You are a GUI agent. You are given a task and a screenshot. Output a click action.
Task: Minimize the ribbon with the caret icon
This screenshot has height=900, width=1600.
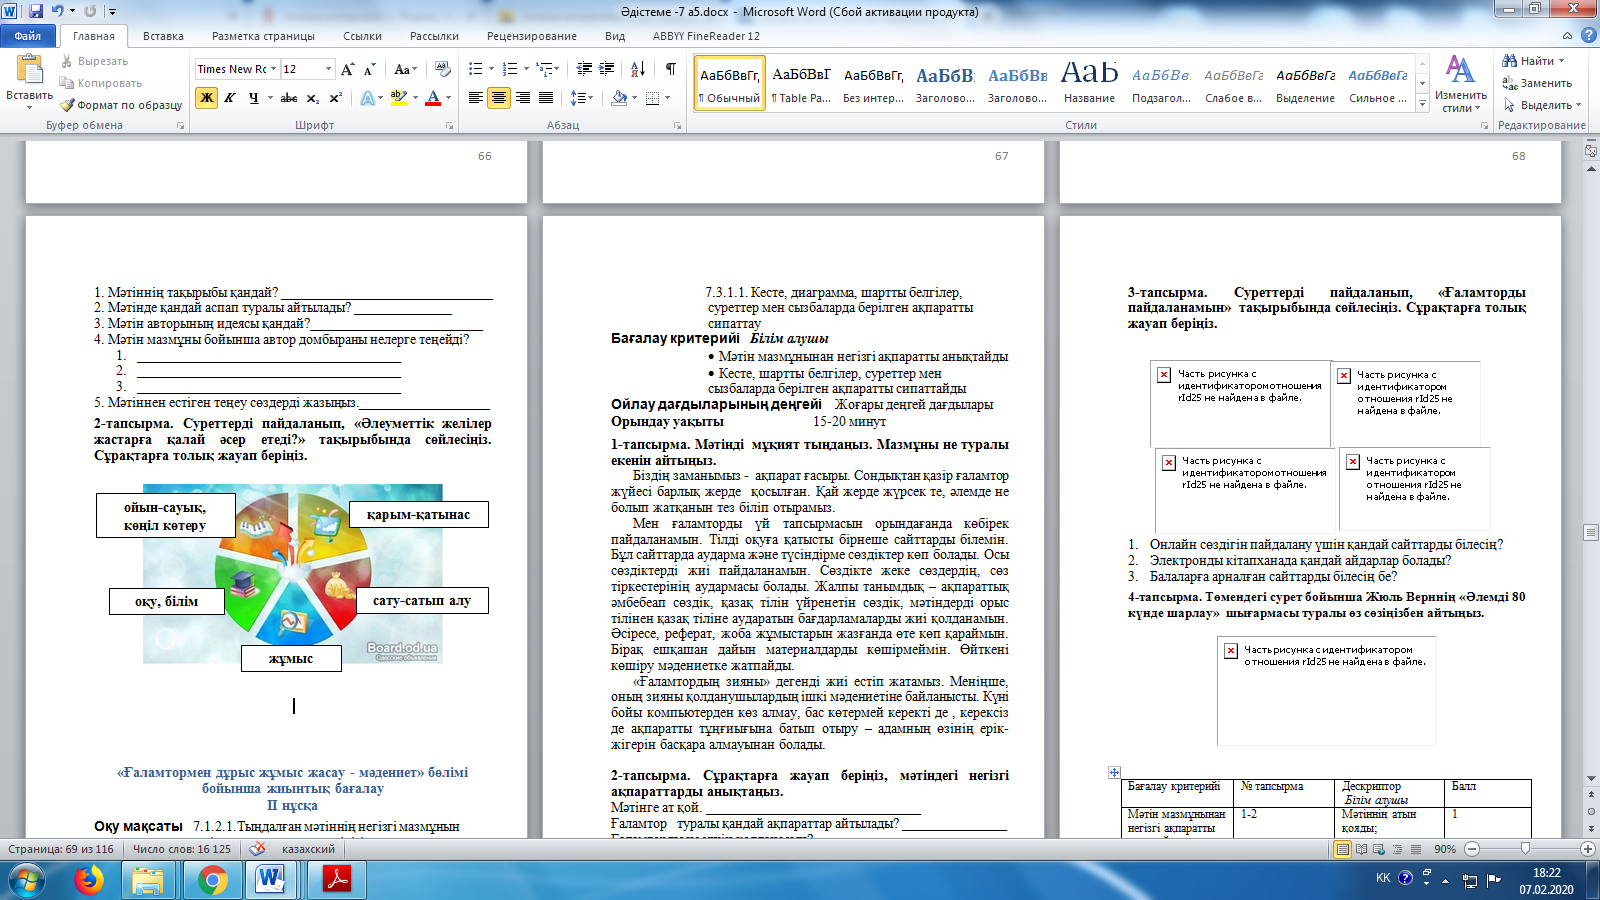coord(1567,36)
